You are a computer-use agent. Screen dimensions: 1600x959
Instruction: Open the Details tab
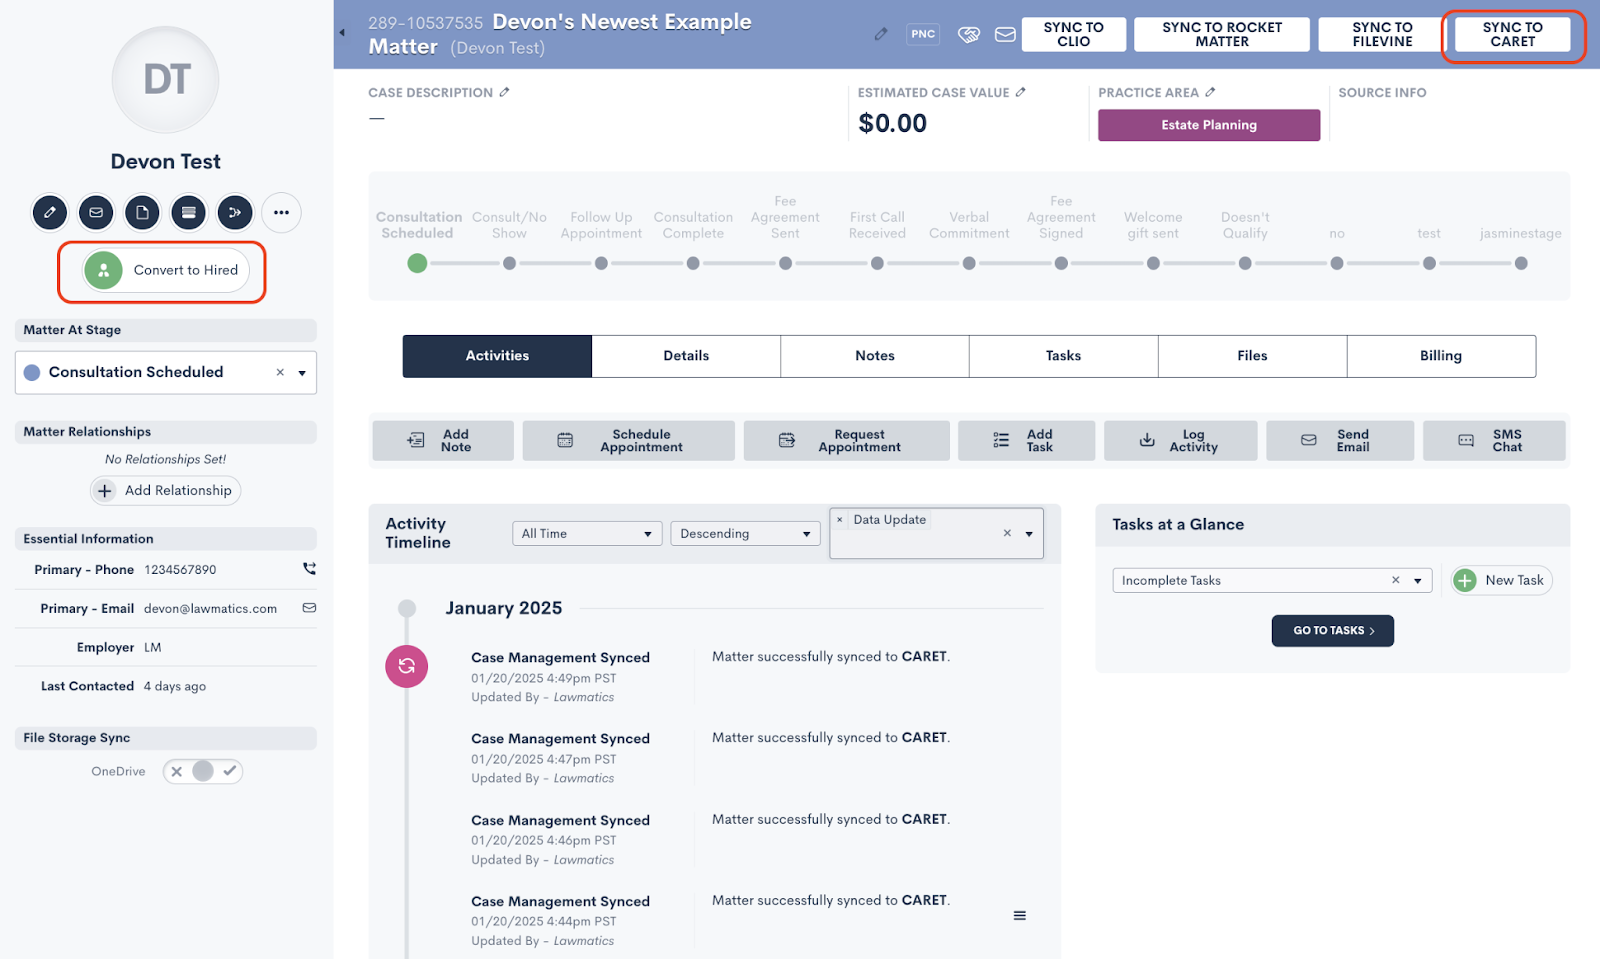[686, 356]
